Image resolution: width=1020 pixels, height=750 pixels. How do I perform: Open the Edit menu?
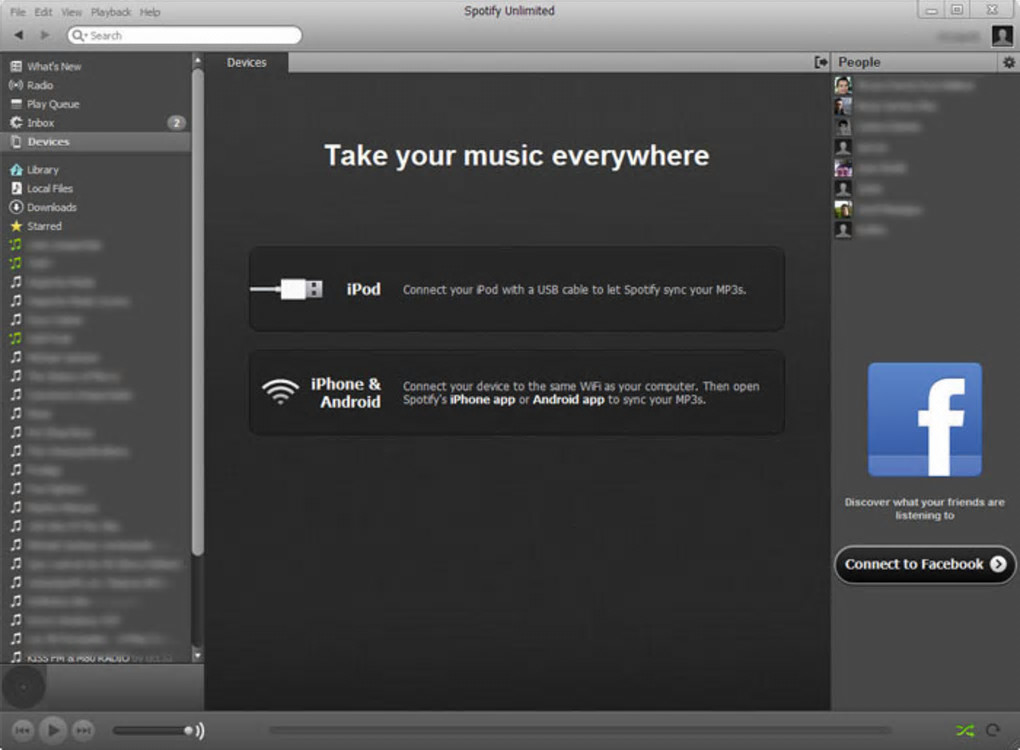(x=43, y=12)
